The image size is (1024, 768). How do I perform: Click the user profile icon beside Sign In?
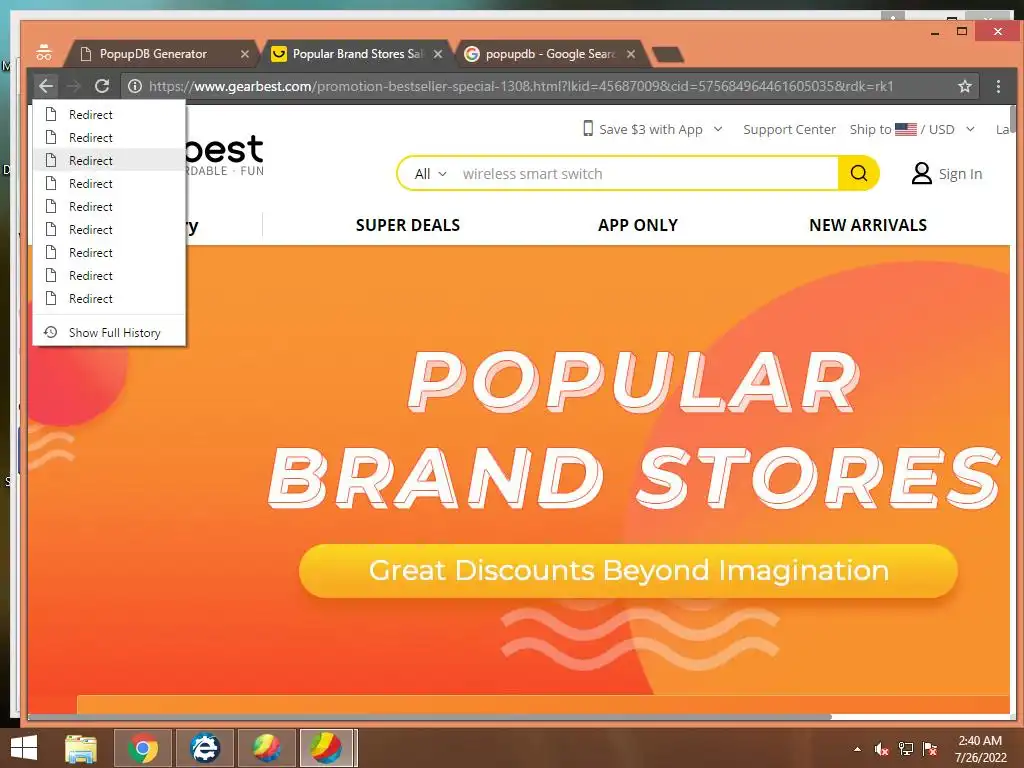coord(921,173)
